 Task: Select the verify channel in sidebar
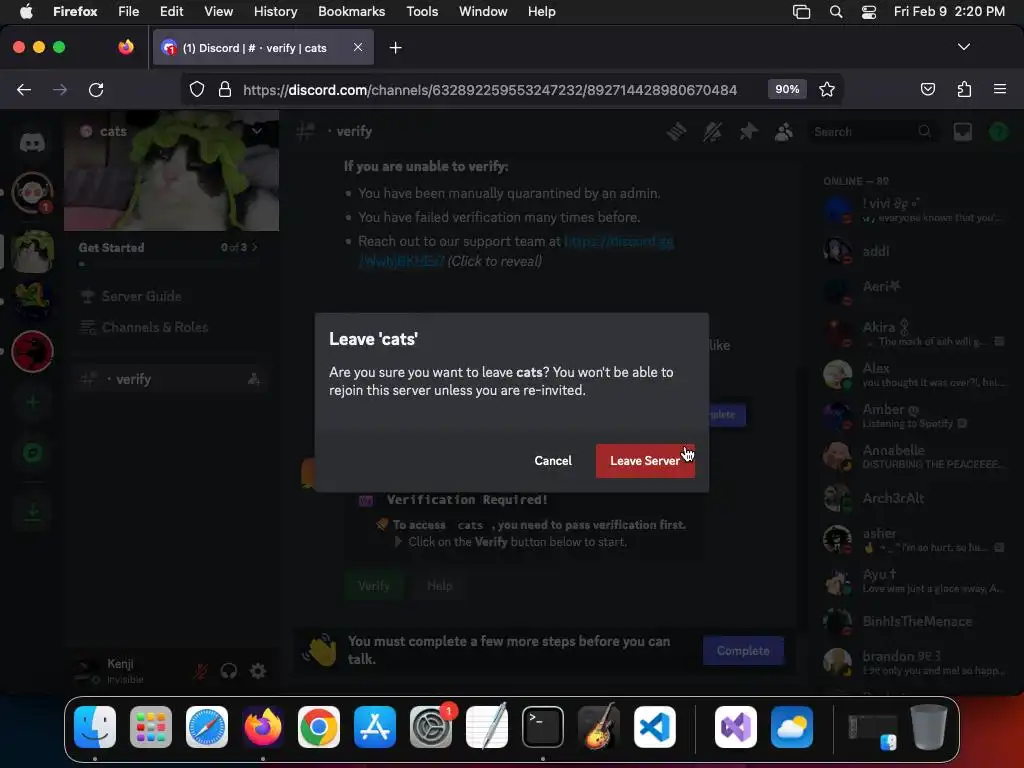pyautogui.click(x=172, y=379)
